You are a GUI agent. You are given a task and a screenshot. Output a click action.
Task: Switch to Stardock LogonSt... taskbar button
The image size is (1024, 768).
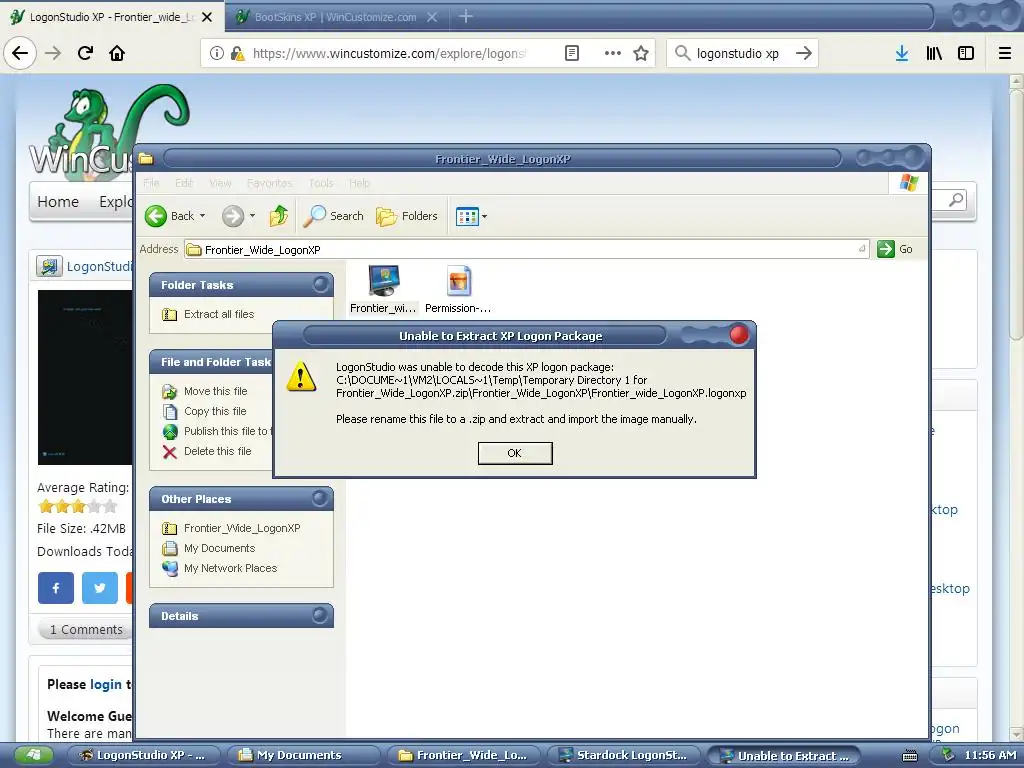pyautogui.click(x=623, y=756)
